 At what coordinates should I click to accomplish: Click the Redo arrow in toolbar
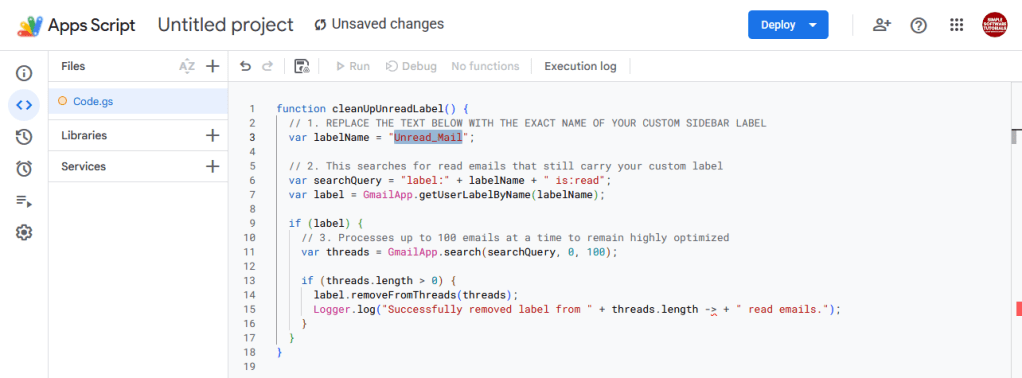click(267, 66)
